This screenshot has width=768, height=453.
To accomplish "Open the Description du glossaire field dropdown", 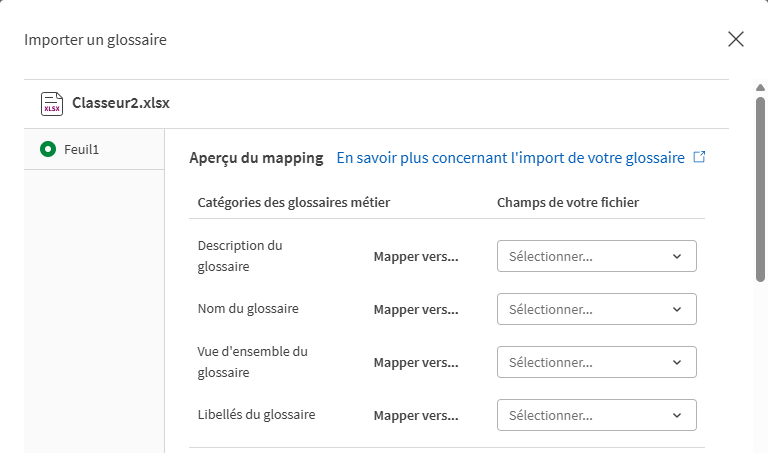I will [x=597, y=256].
